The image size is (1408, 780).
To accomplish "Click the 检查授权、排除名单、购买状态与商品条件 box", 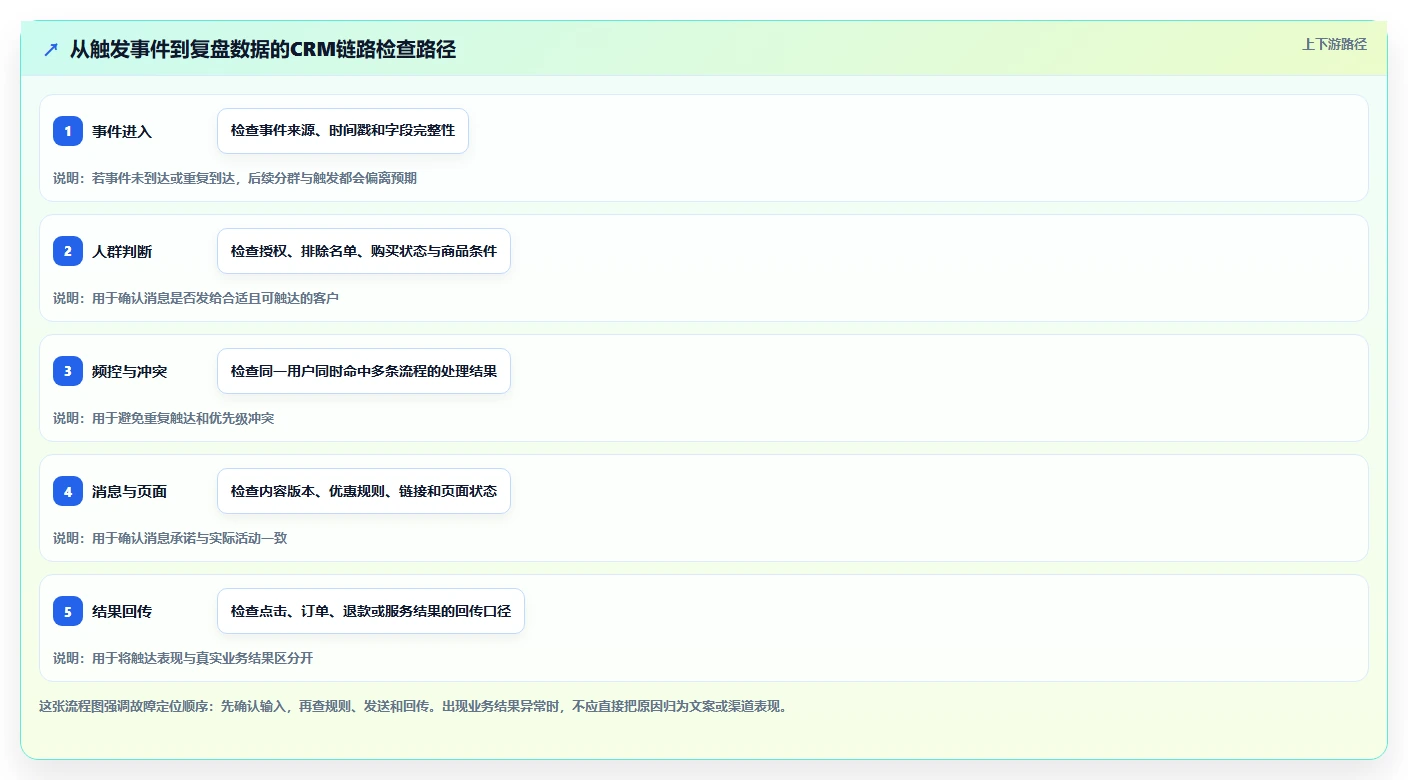I will [364, 251].
